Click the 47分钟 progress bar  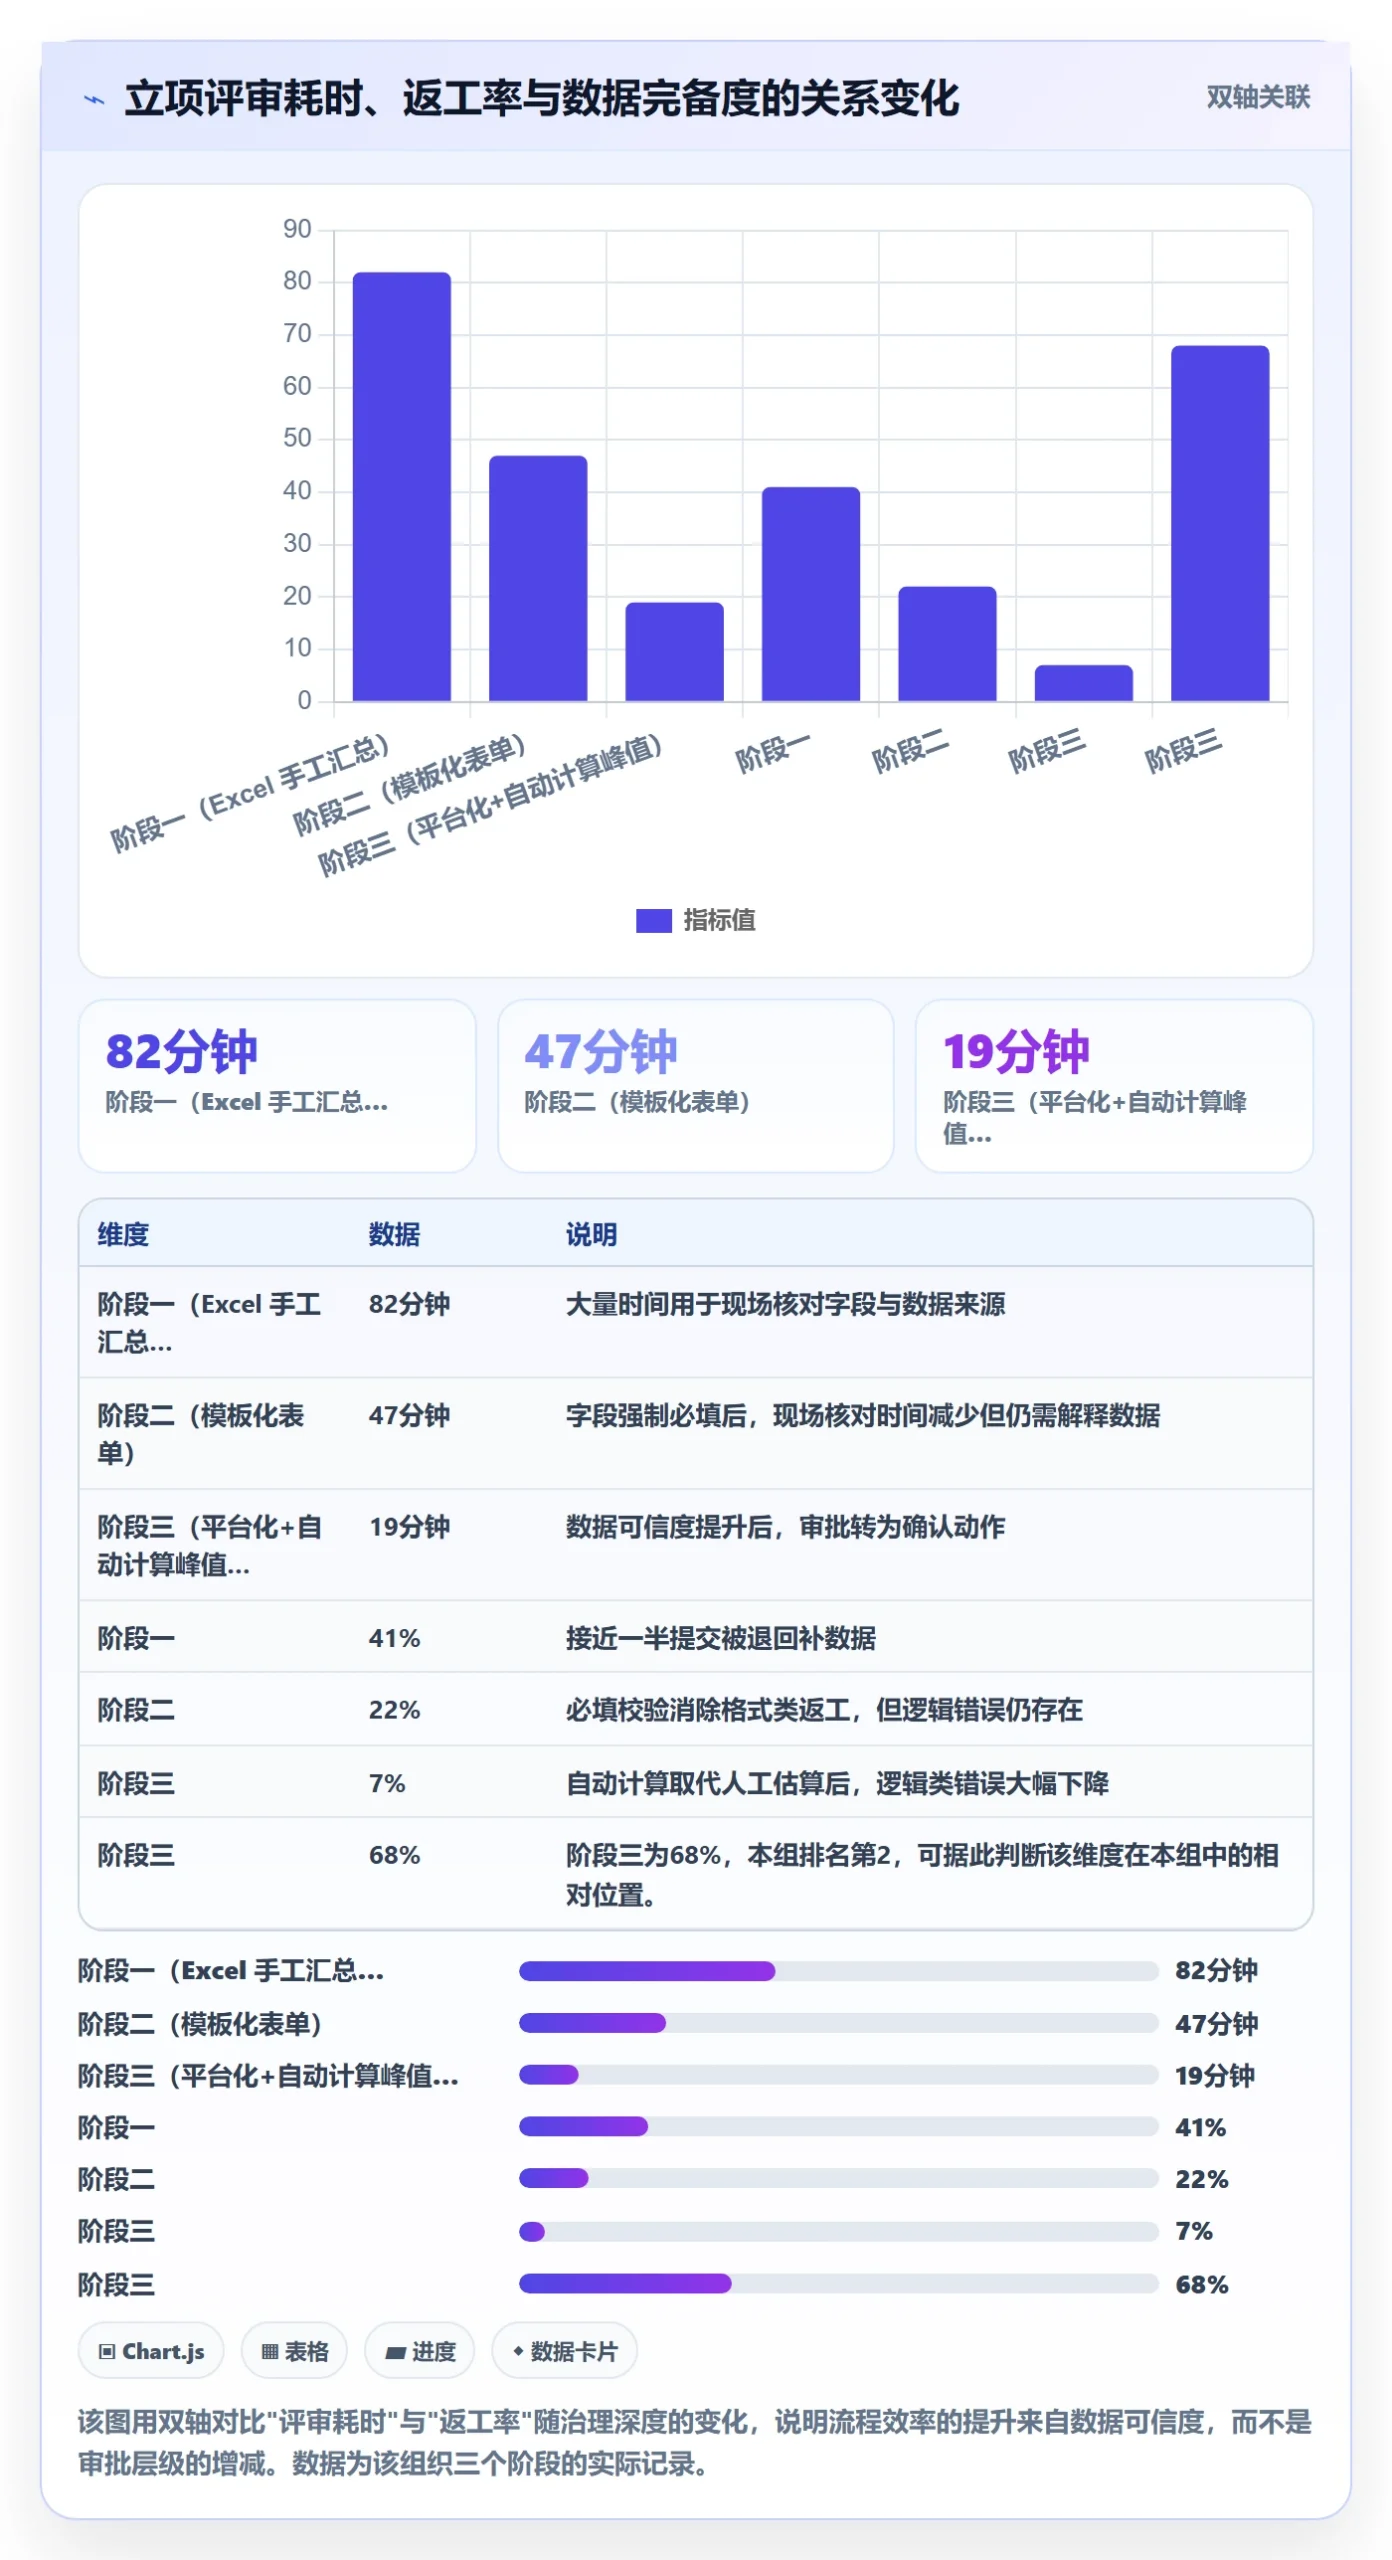click(838, 2023)
